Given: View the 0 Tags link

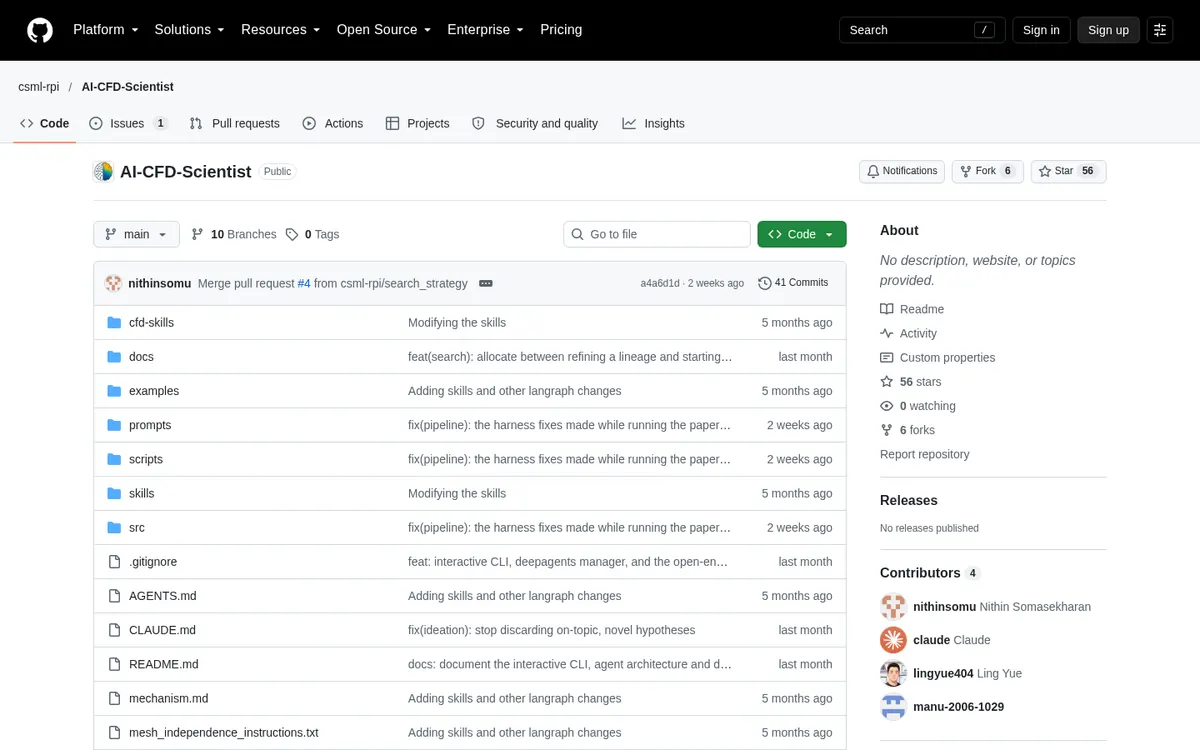Looking at the screenshot, I should tap(312, 234).
